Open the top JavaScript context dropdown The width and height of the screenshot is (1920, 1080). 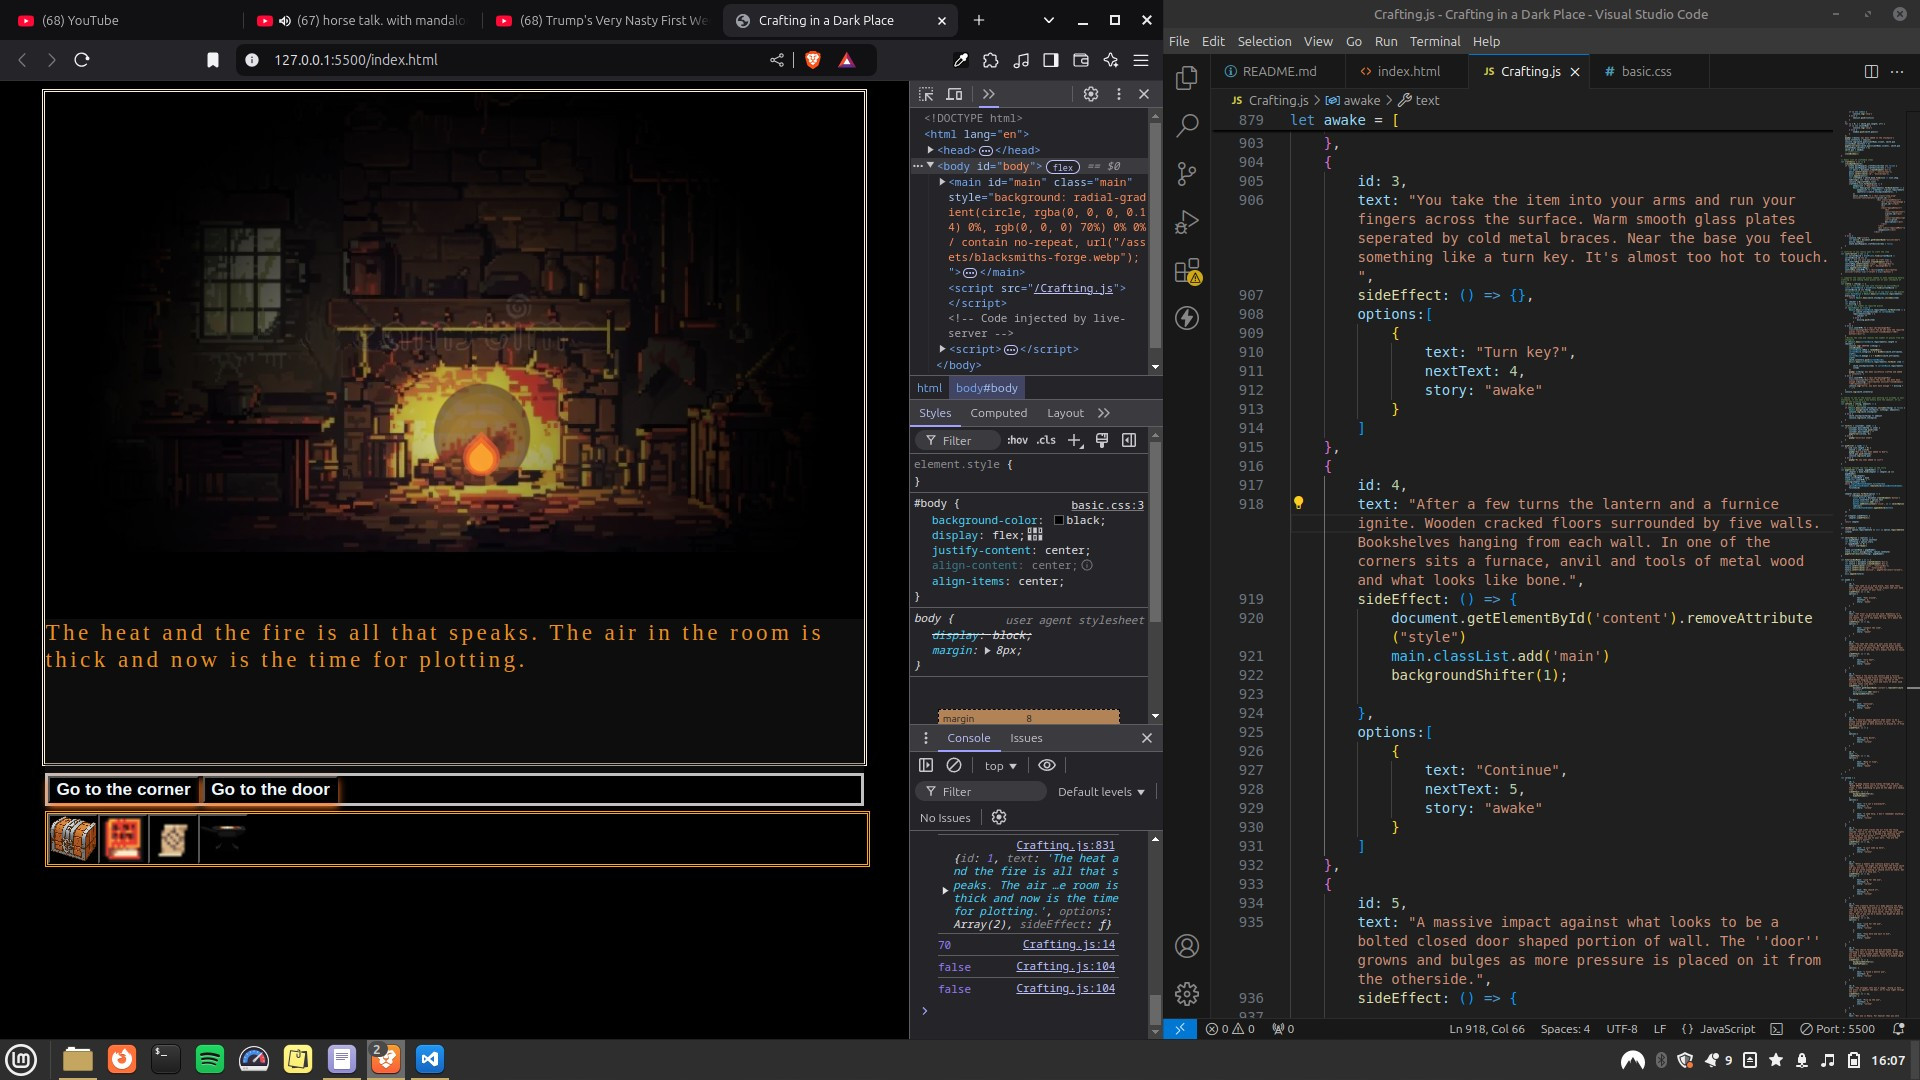tap(1000, 766)
